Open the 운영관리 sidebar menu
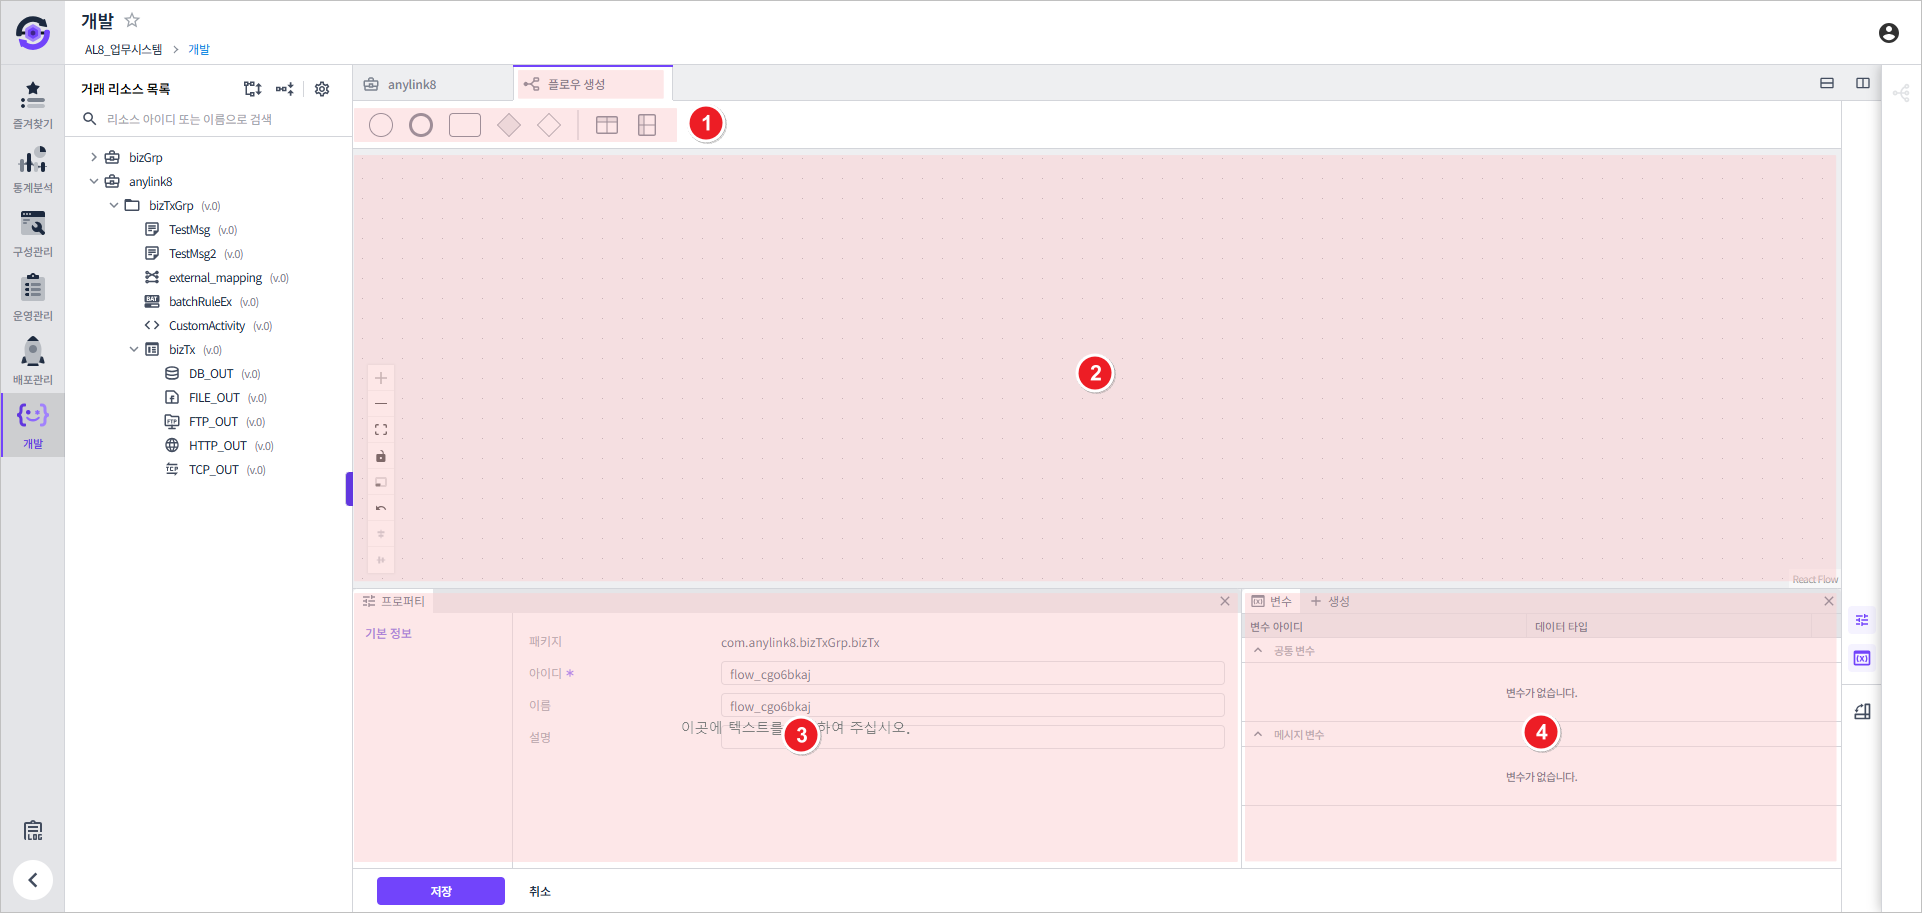The width and height of the screenshot is (1922, 913). point(33,297)
